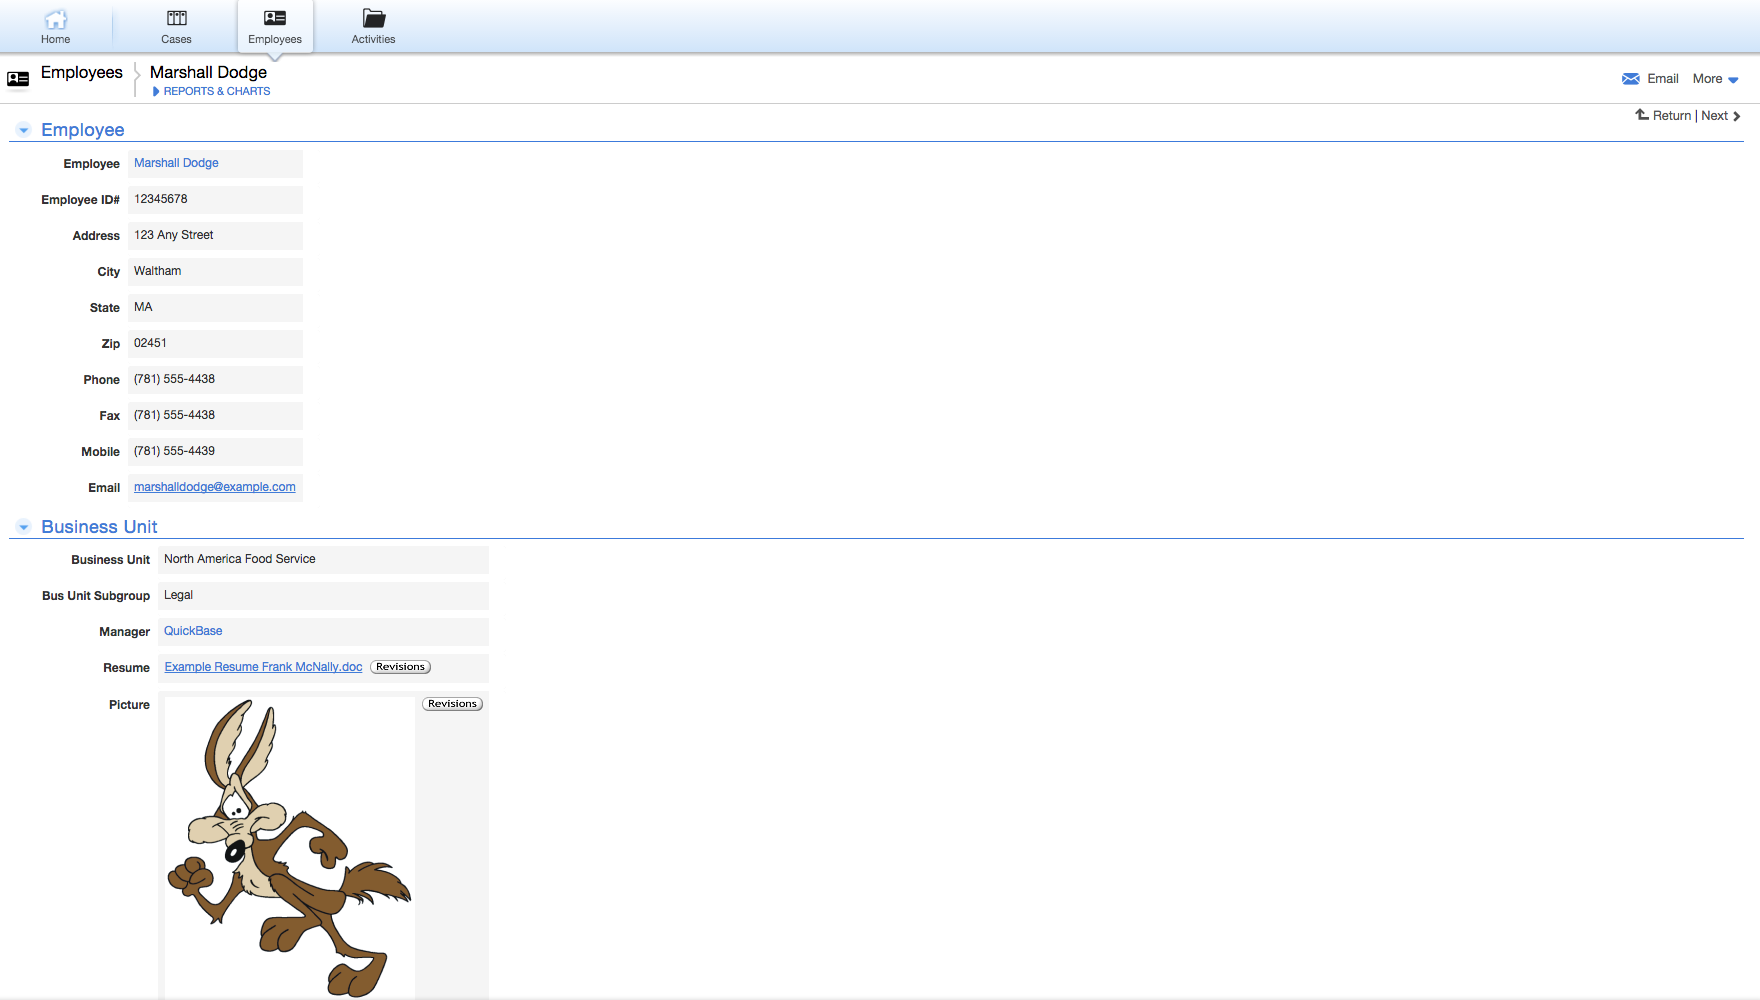Click the city value Waltham
Screen dimensions: 1760x1000
tap(158, 271)
